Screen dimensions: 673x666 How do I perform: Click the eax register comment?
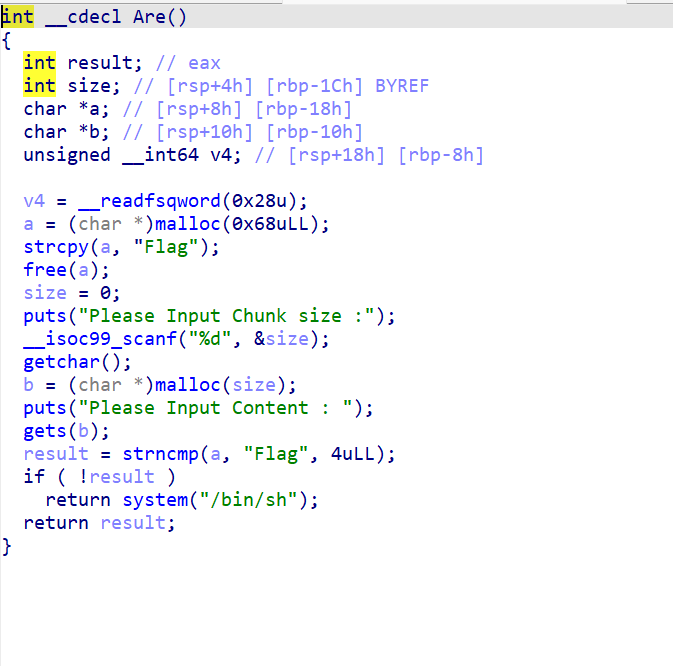204,63
